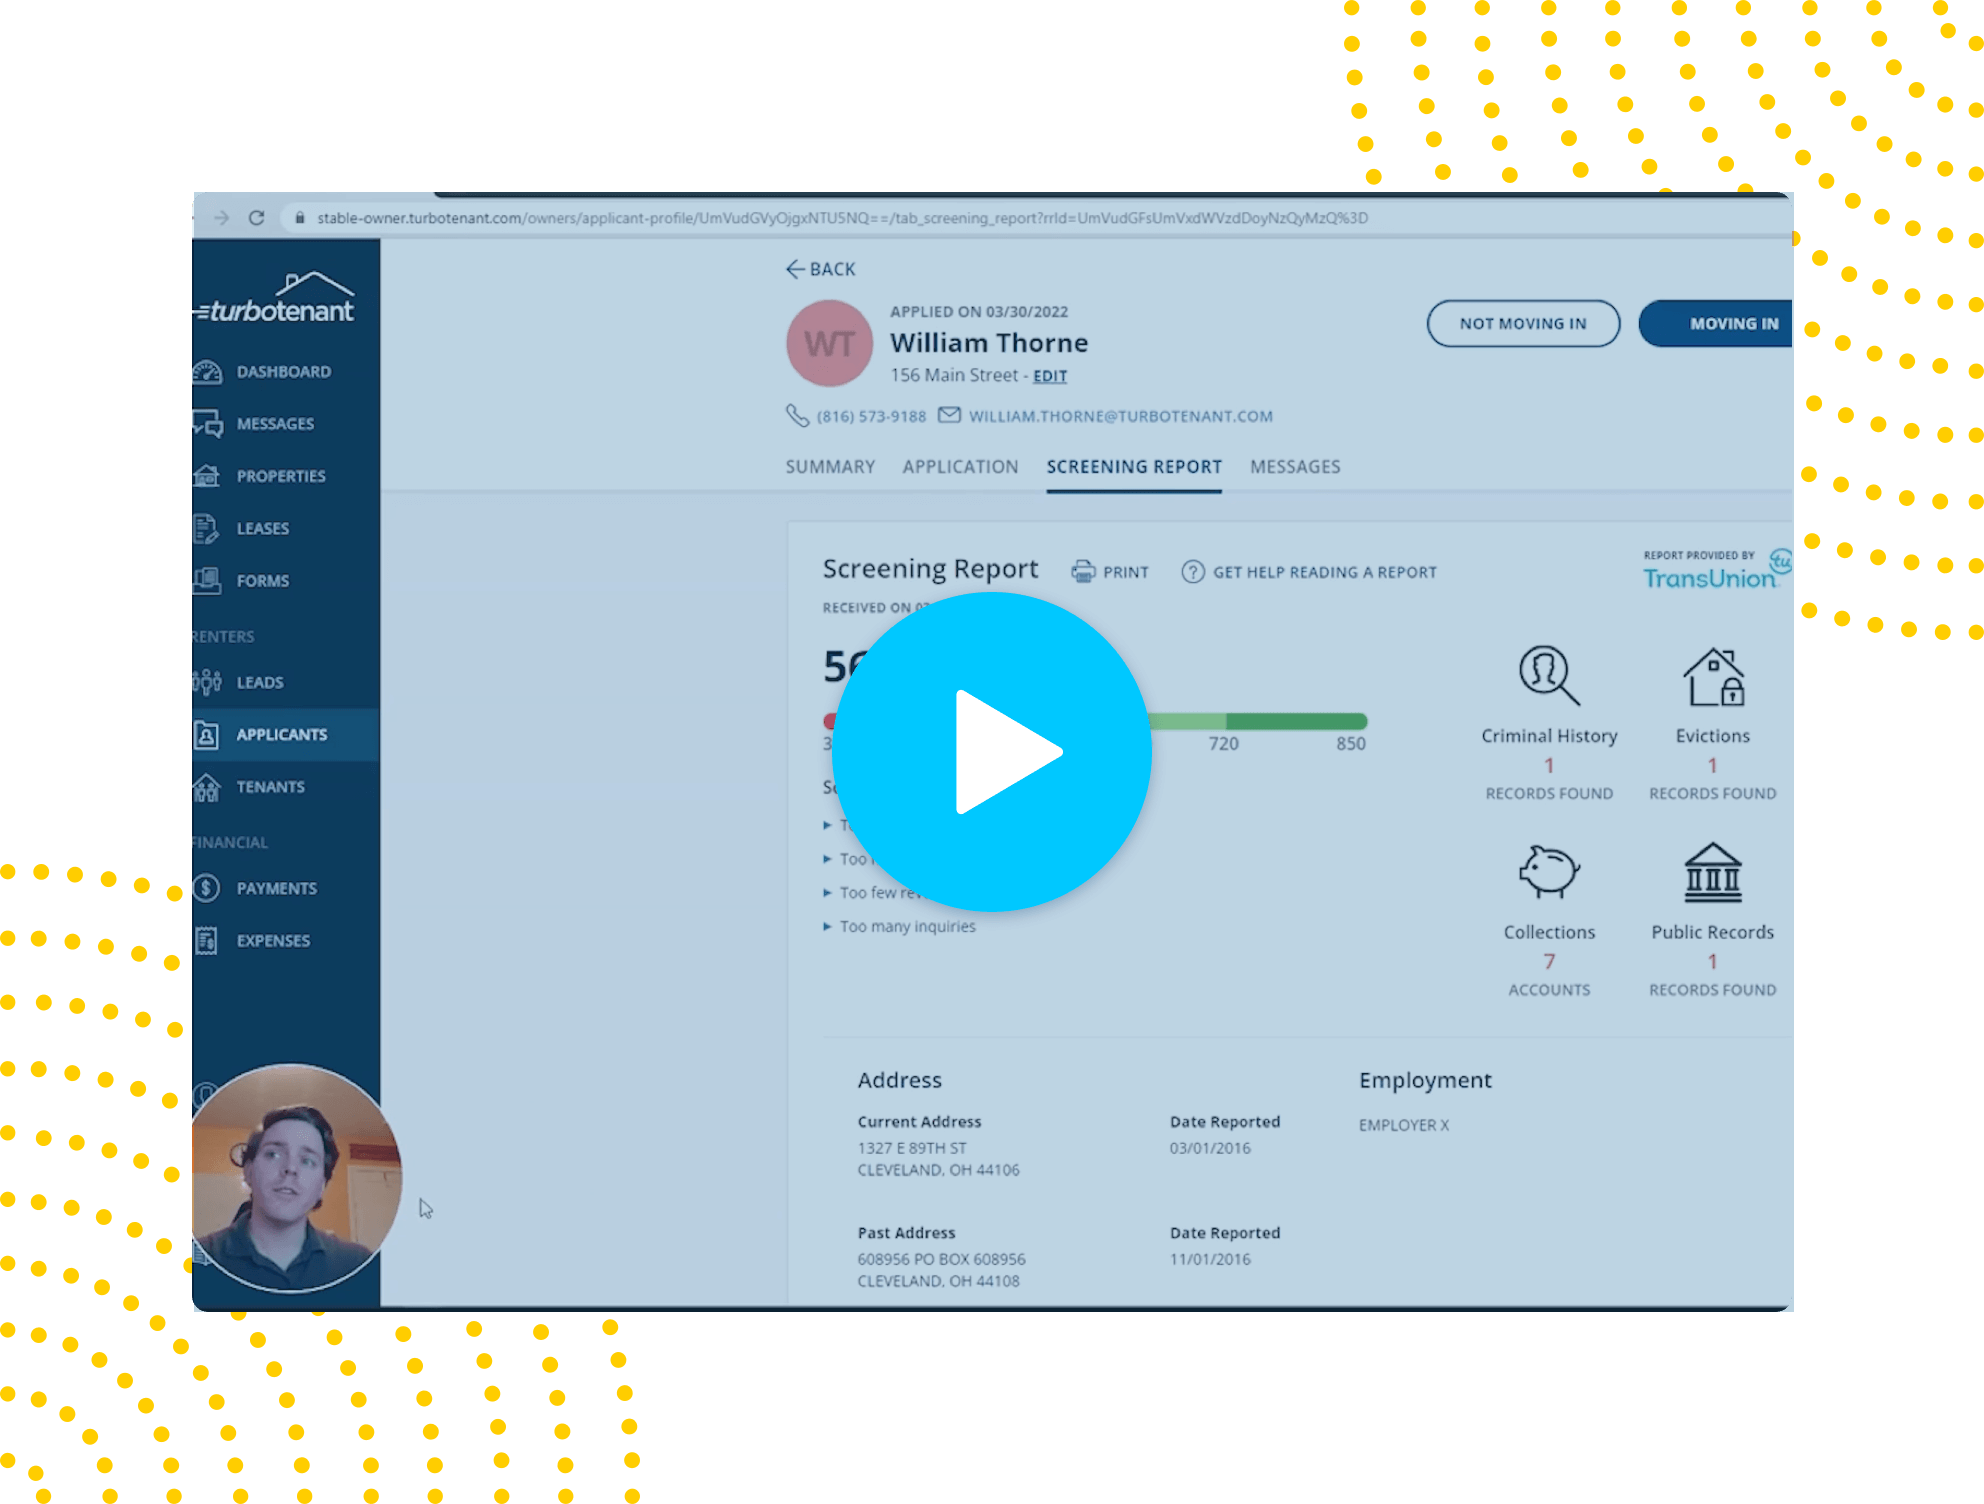Click the phone number (816) 573-9188

point(871,416)
